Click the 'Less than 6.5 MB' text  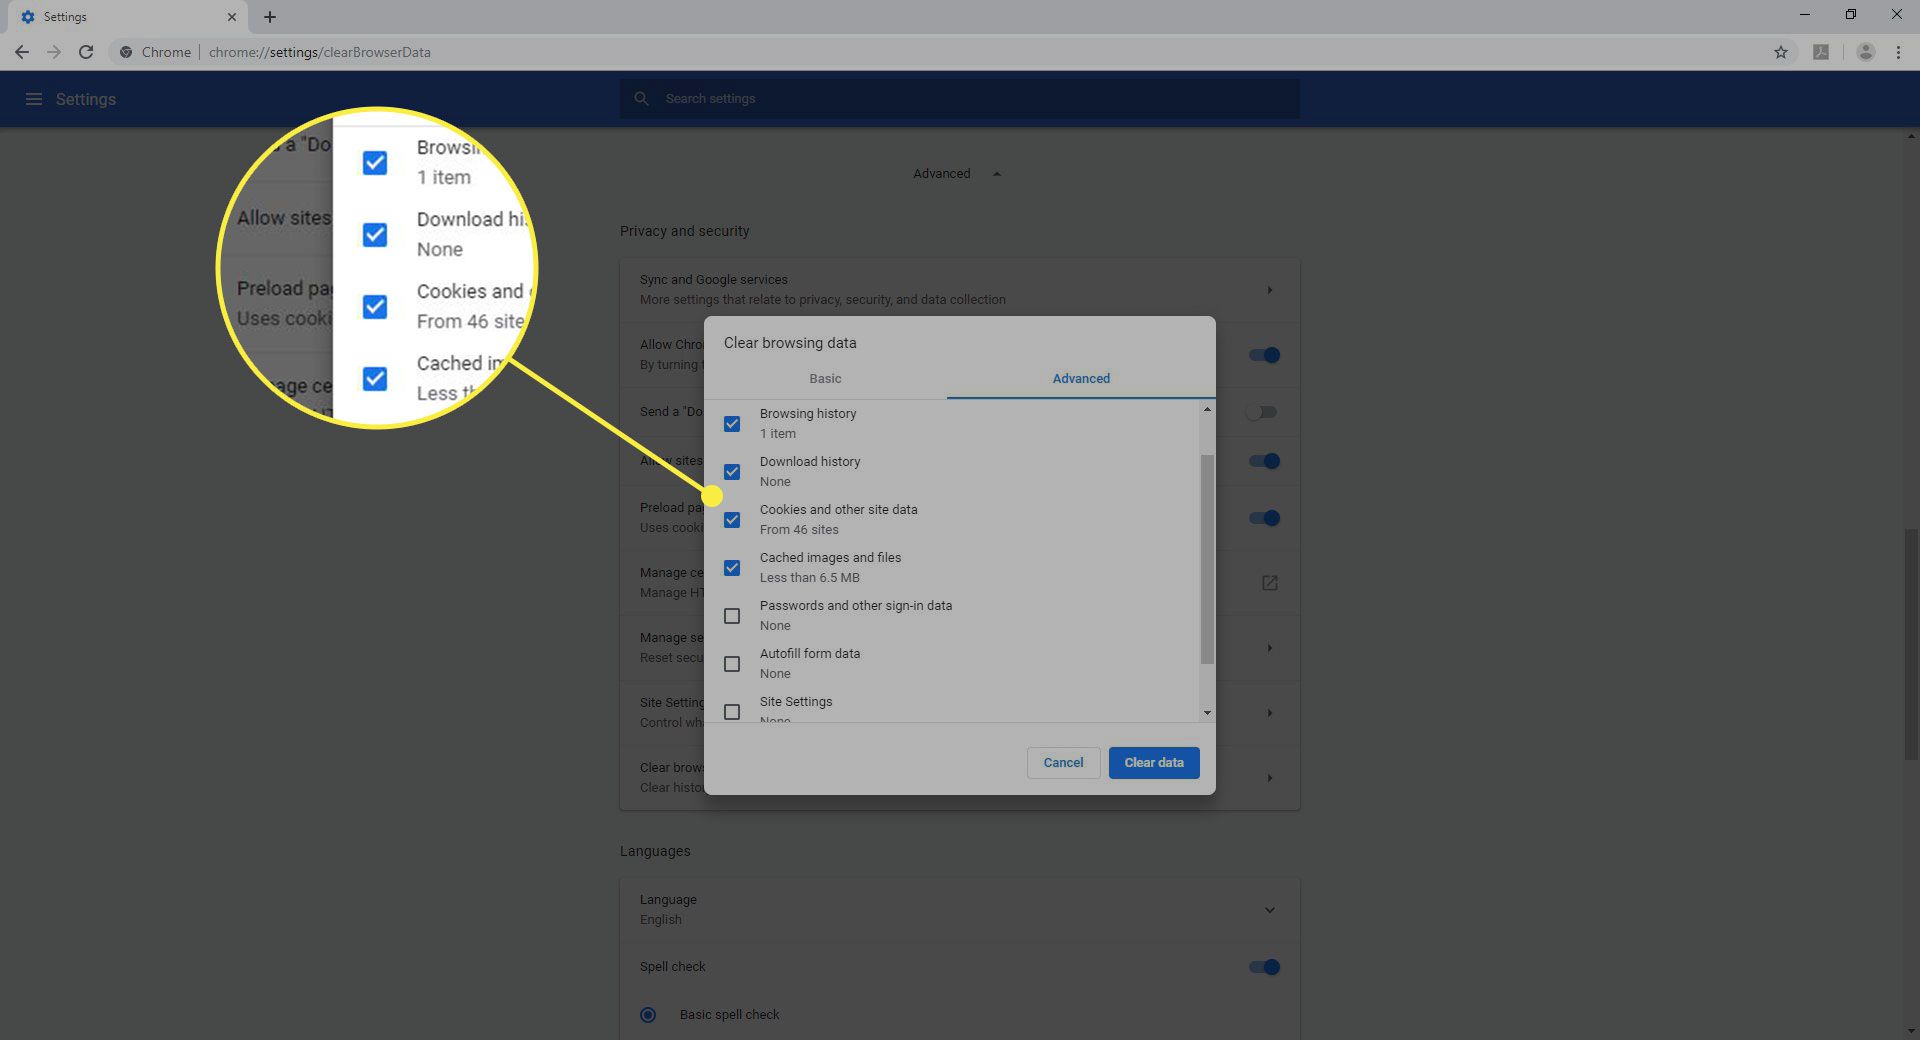[x=809, y=578]
